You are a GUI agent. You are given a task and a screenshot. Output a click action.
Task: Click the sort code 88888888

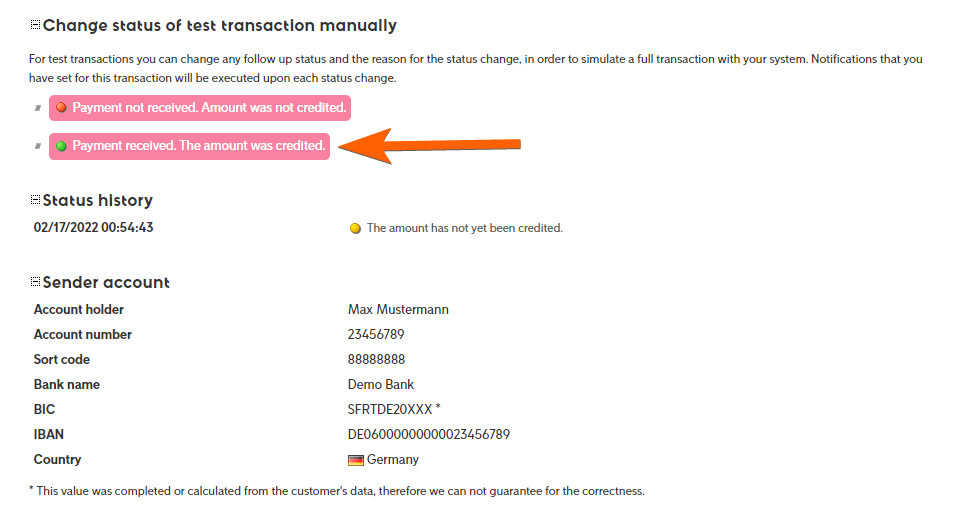click(x=376, y=359)
